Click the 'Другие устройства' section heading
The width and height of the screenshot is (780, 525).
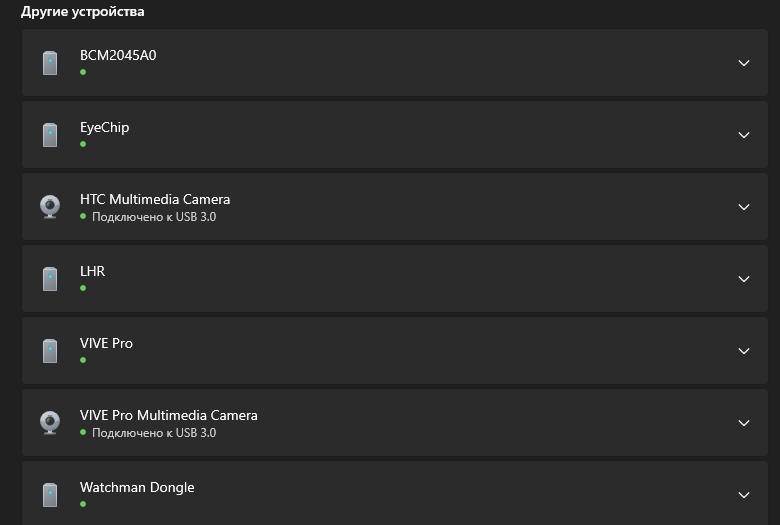pos(82,12)
